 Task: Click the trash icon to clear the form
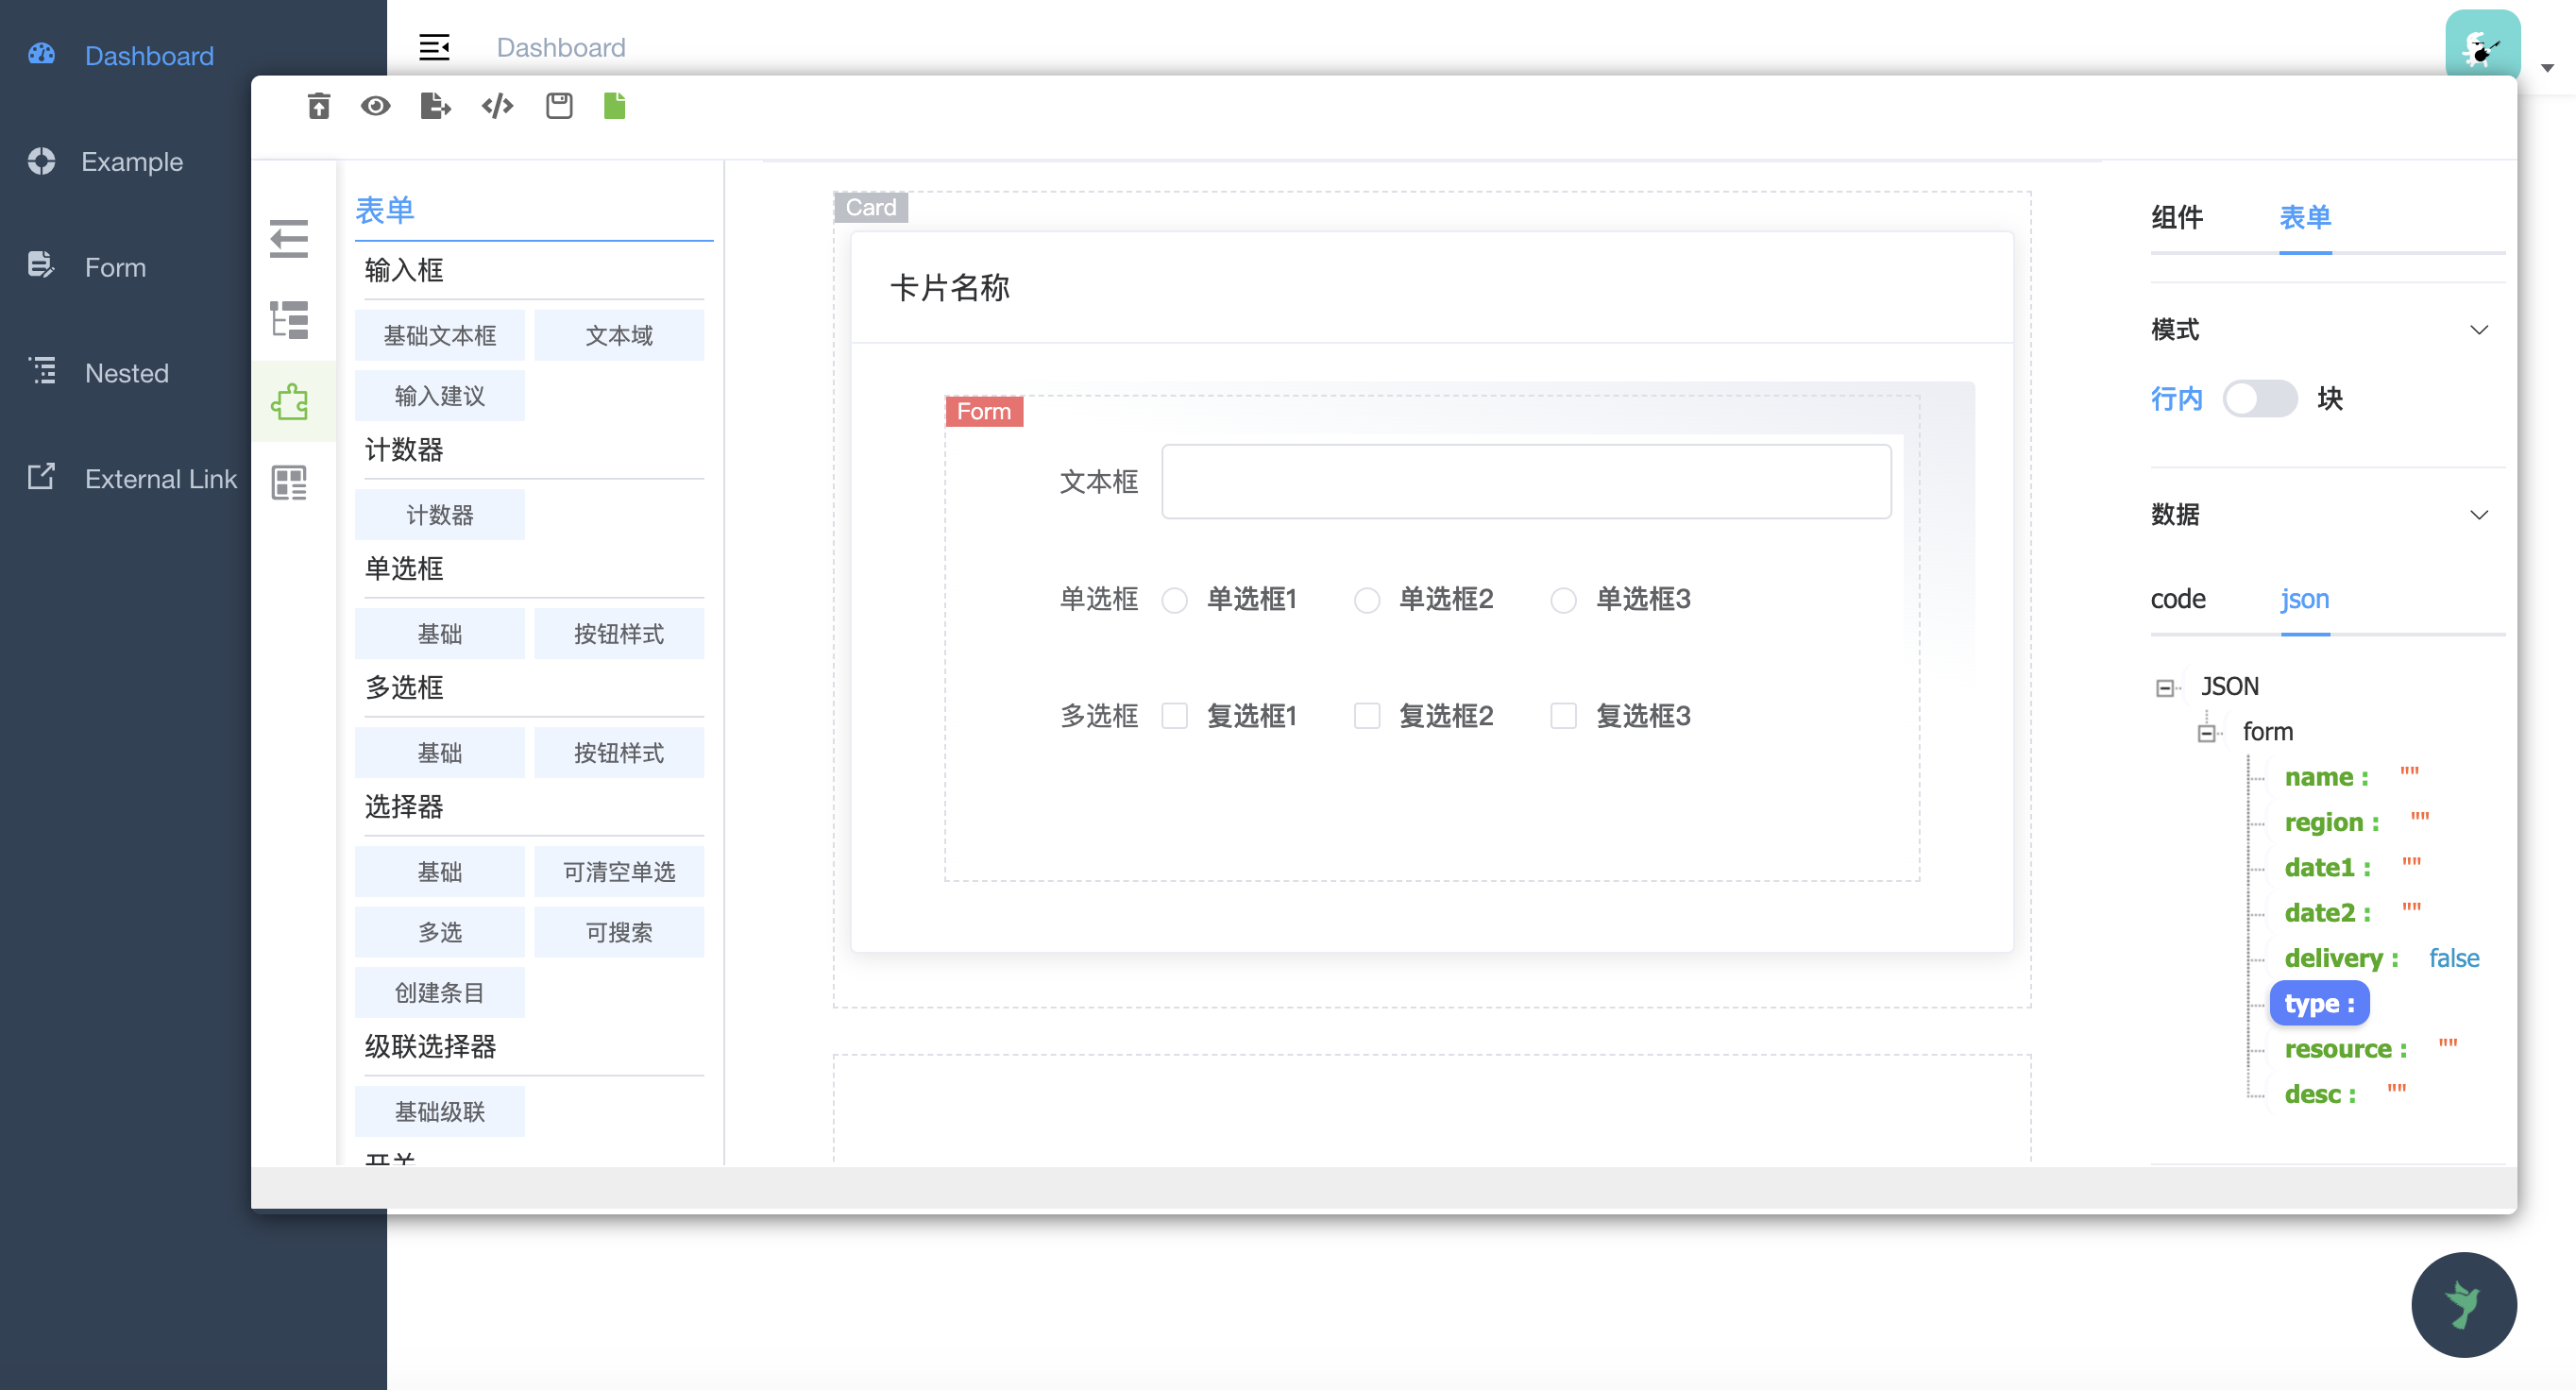[318, 105]
